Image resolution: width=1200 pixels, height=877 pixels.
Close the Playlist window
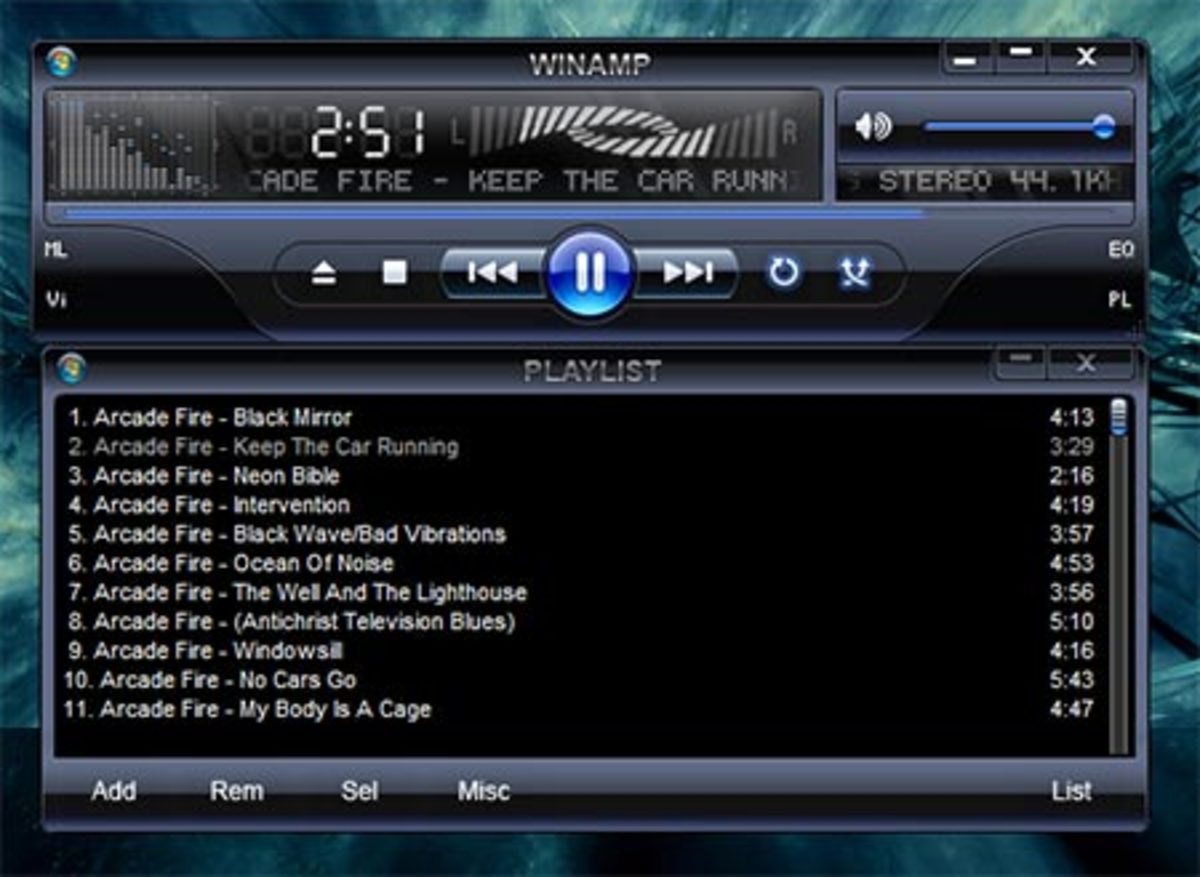tap(1088, 362)
